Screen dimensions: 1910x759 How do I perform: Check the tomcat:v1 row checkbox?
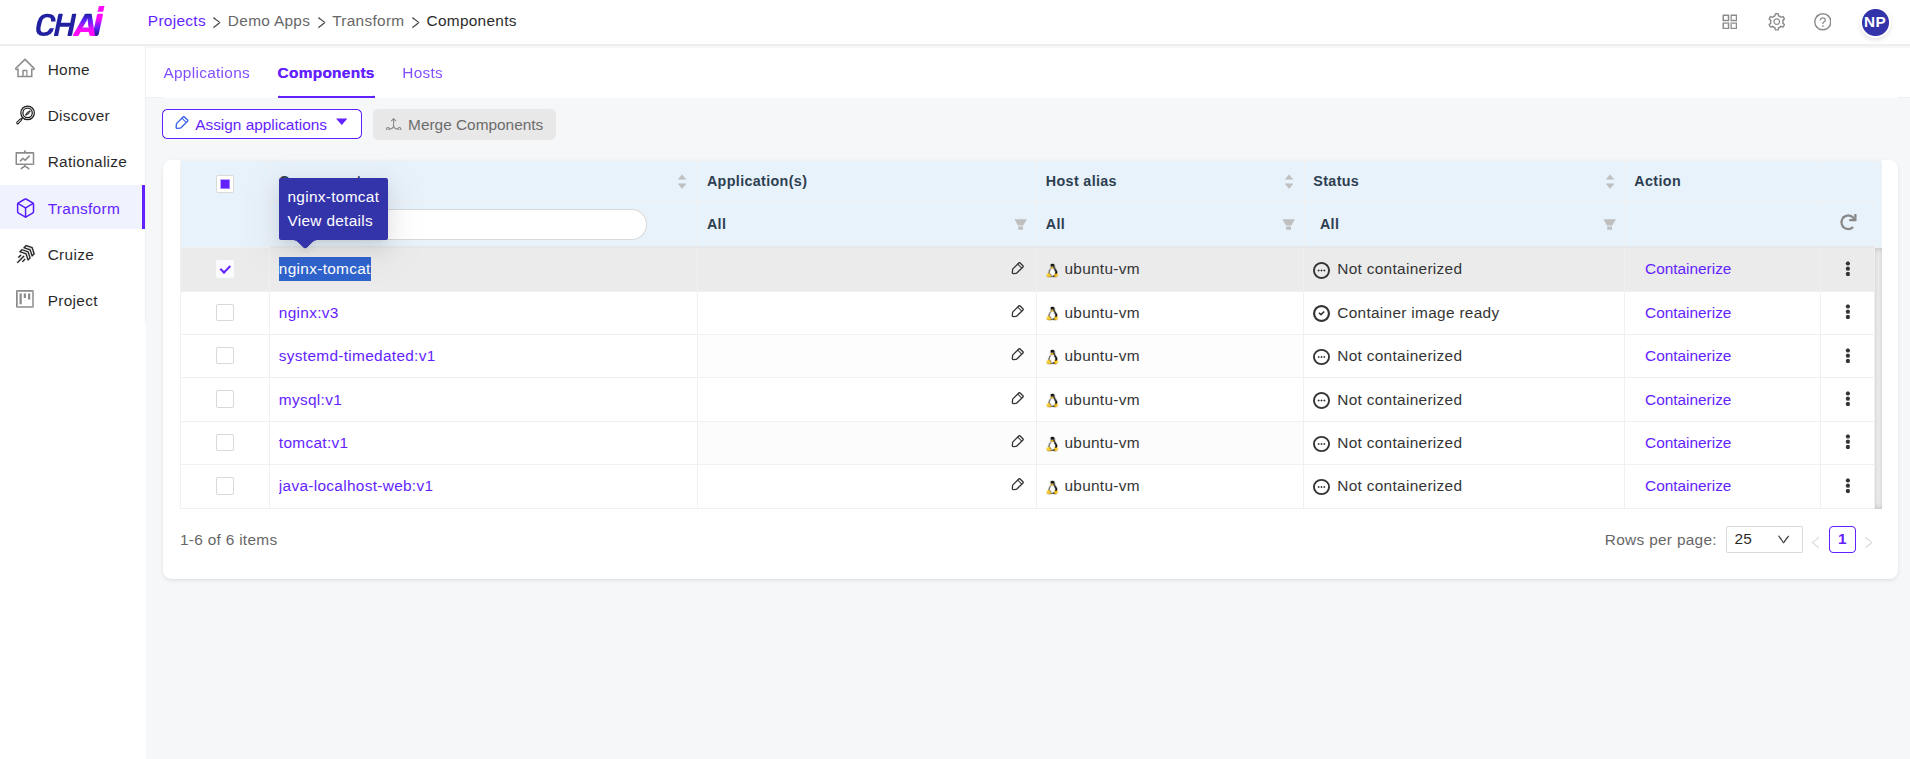click(225, 443)
